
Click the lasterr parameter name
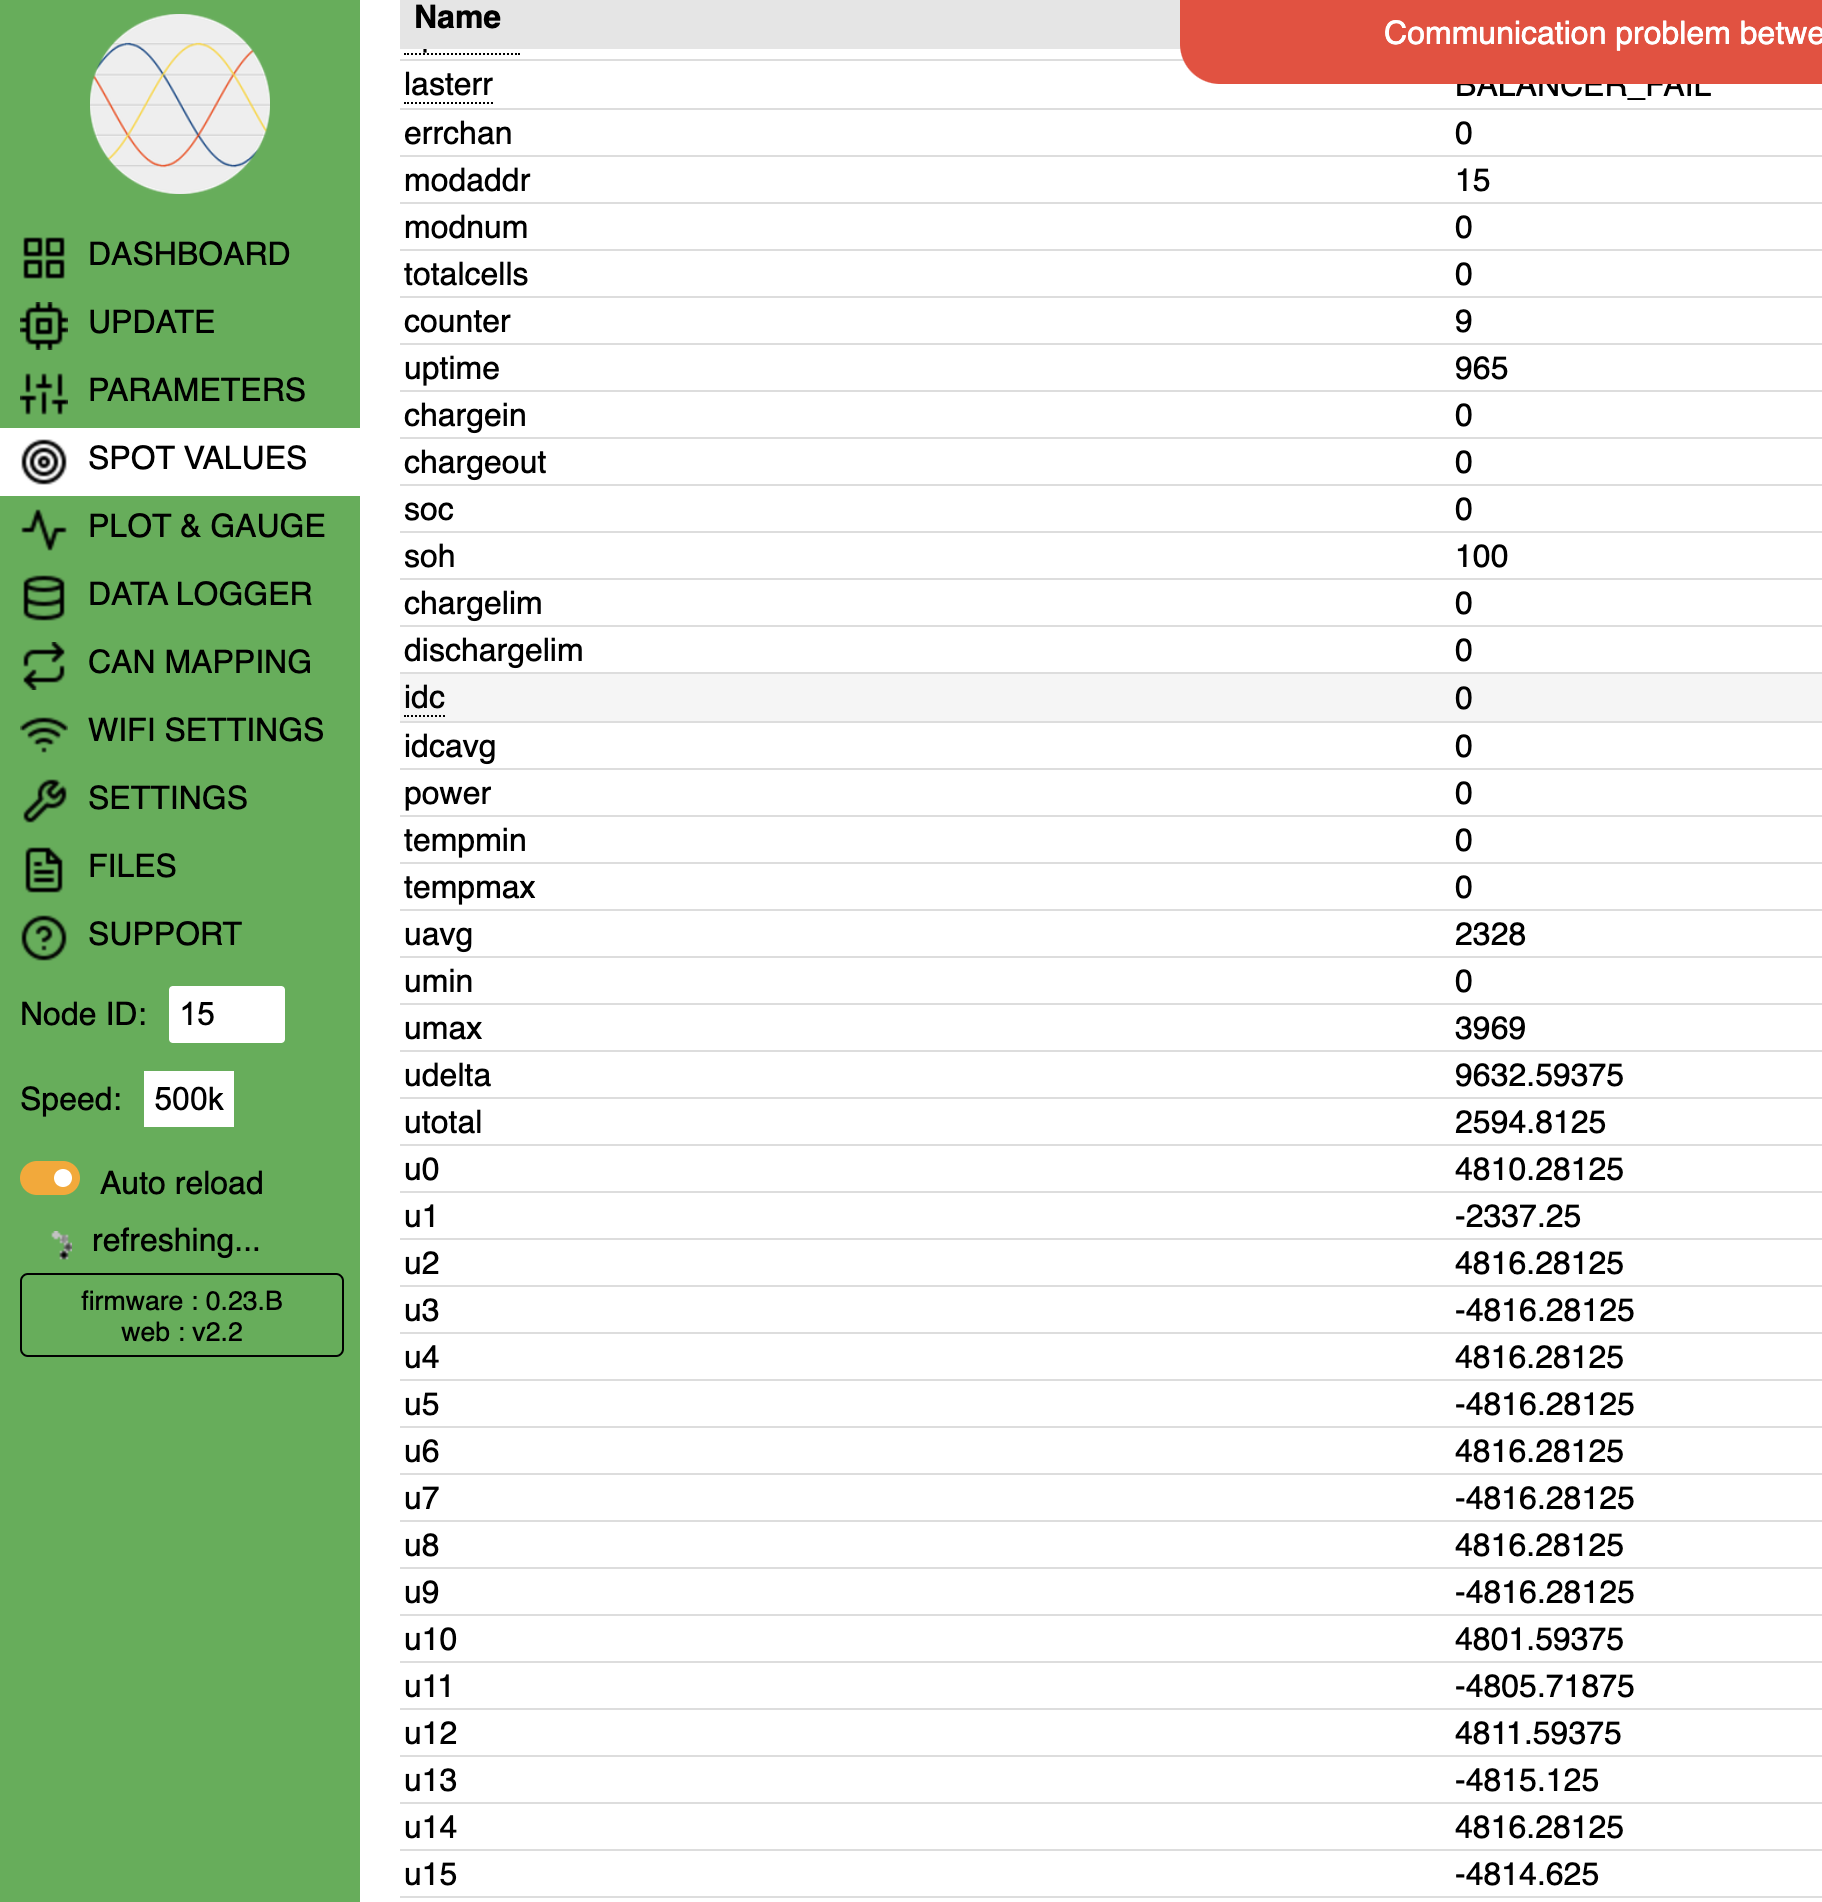click(448, 85)
